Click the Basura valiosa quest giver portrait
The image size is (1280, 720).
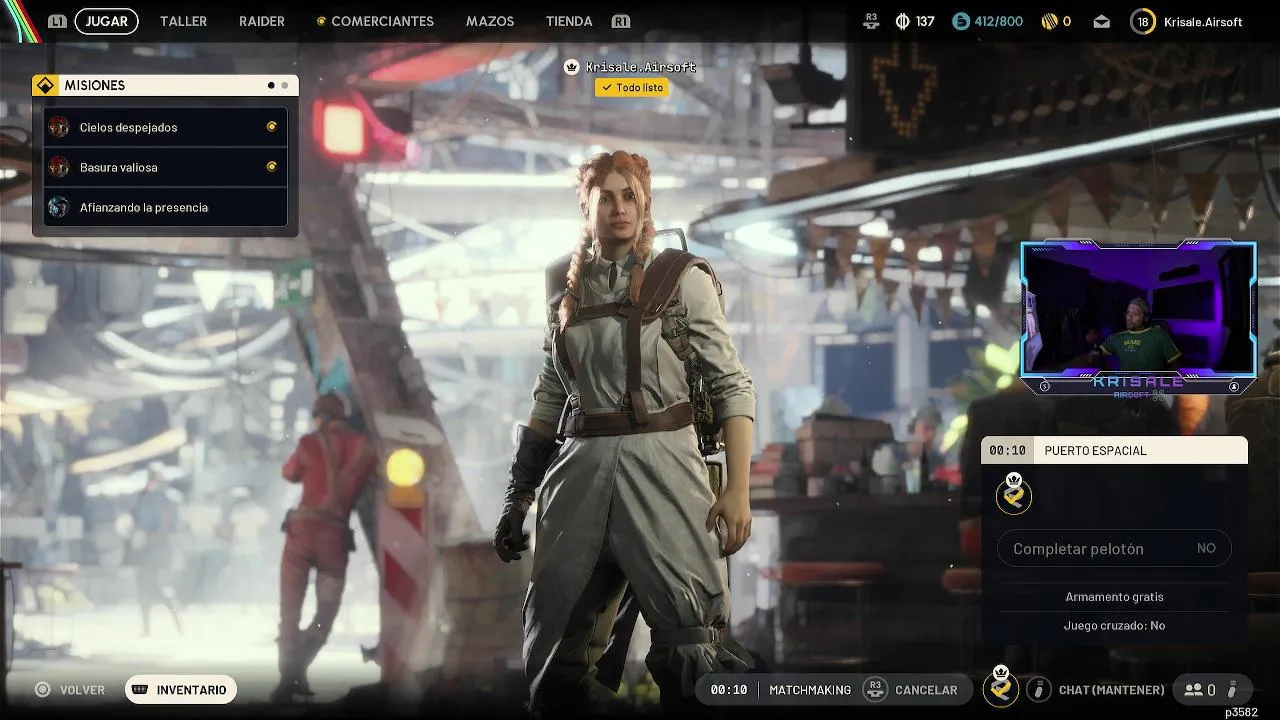click(x=59, y=167)
